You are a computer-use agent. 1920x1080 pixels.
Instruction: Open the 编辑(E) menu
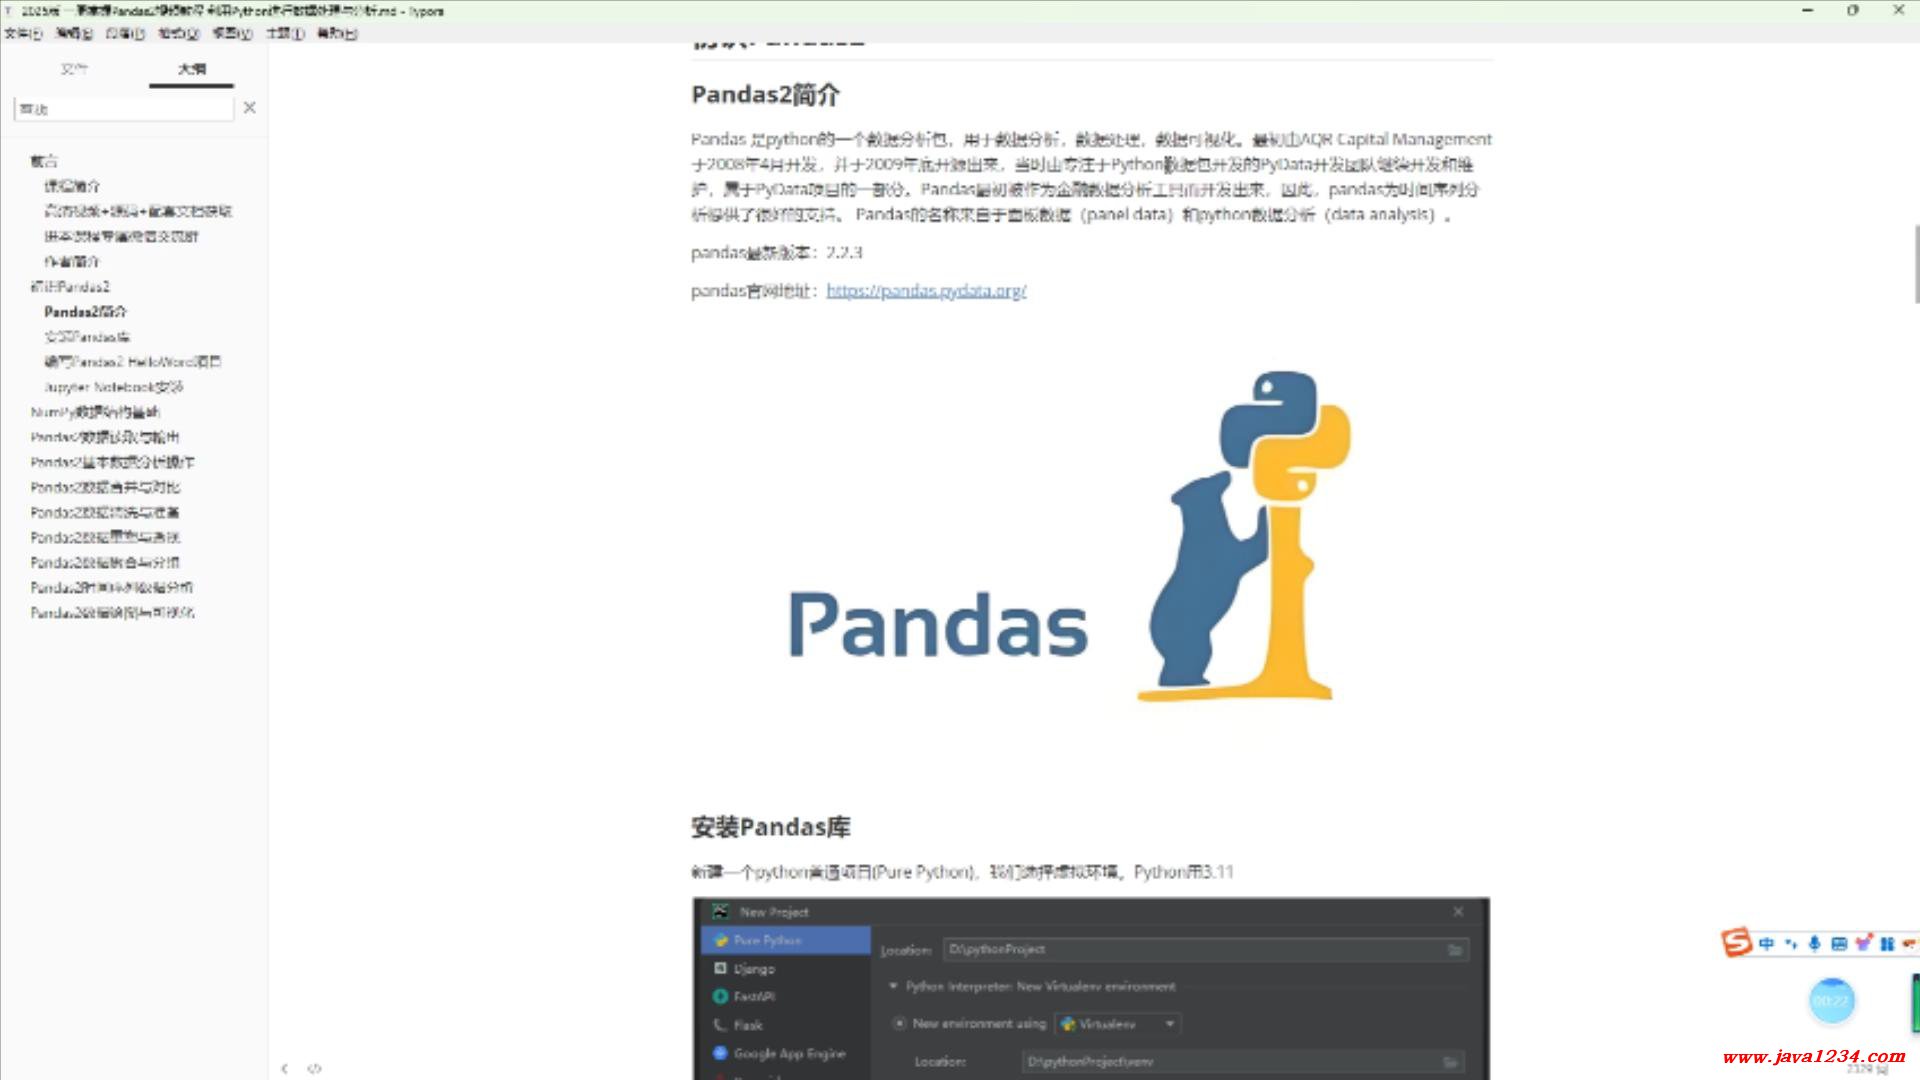74,33
